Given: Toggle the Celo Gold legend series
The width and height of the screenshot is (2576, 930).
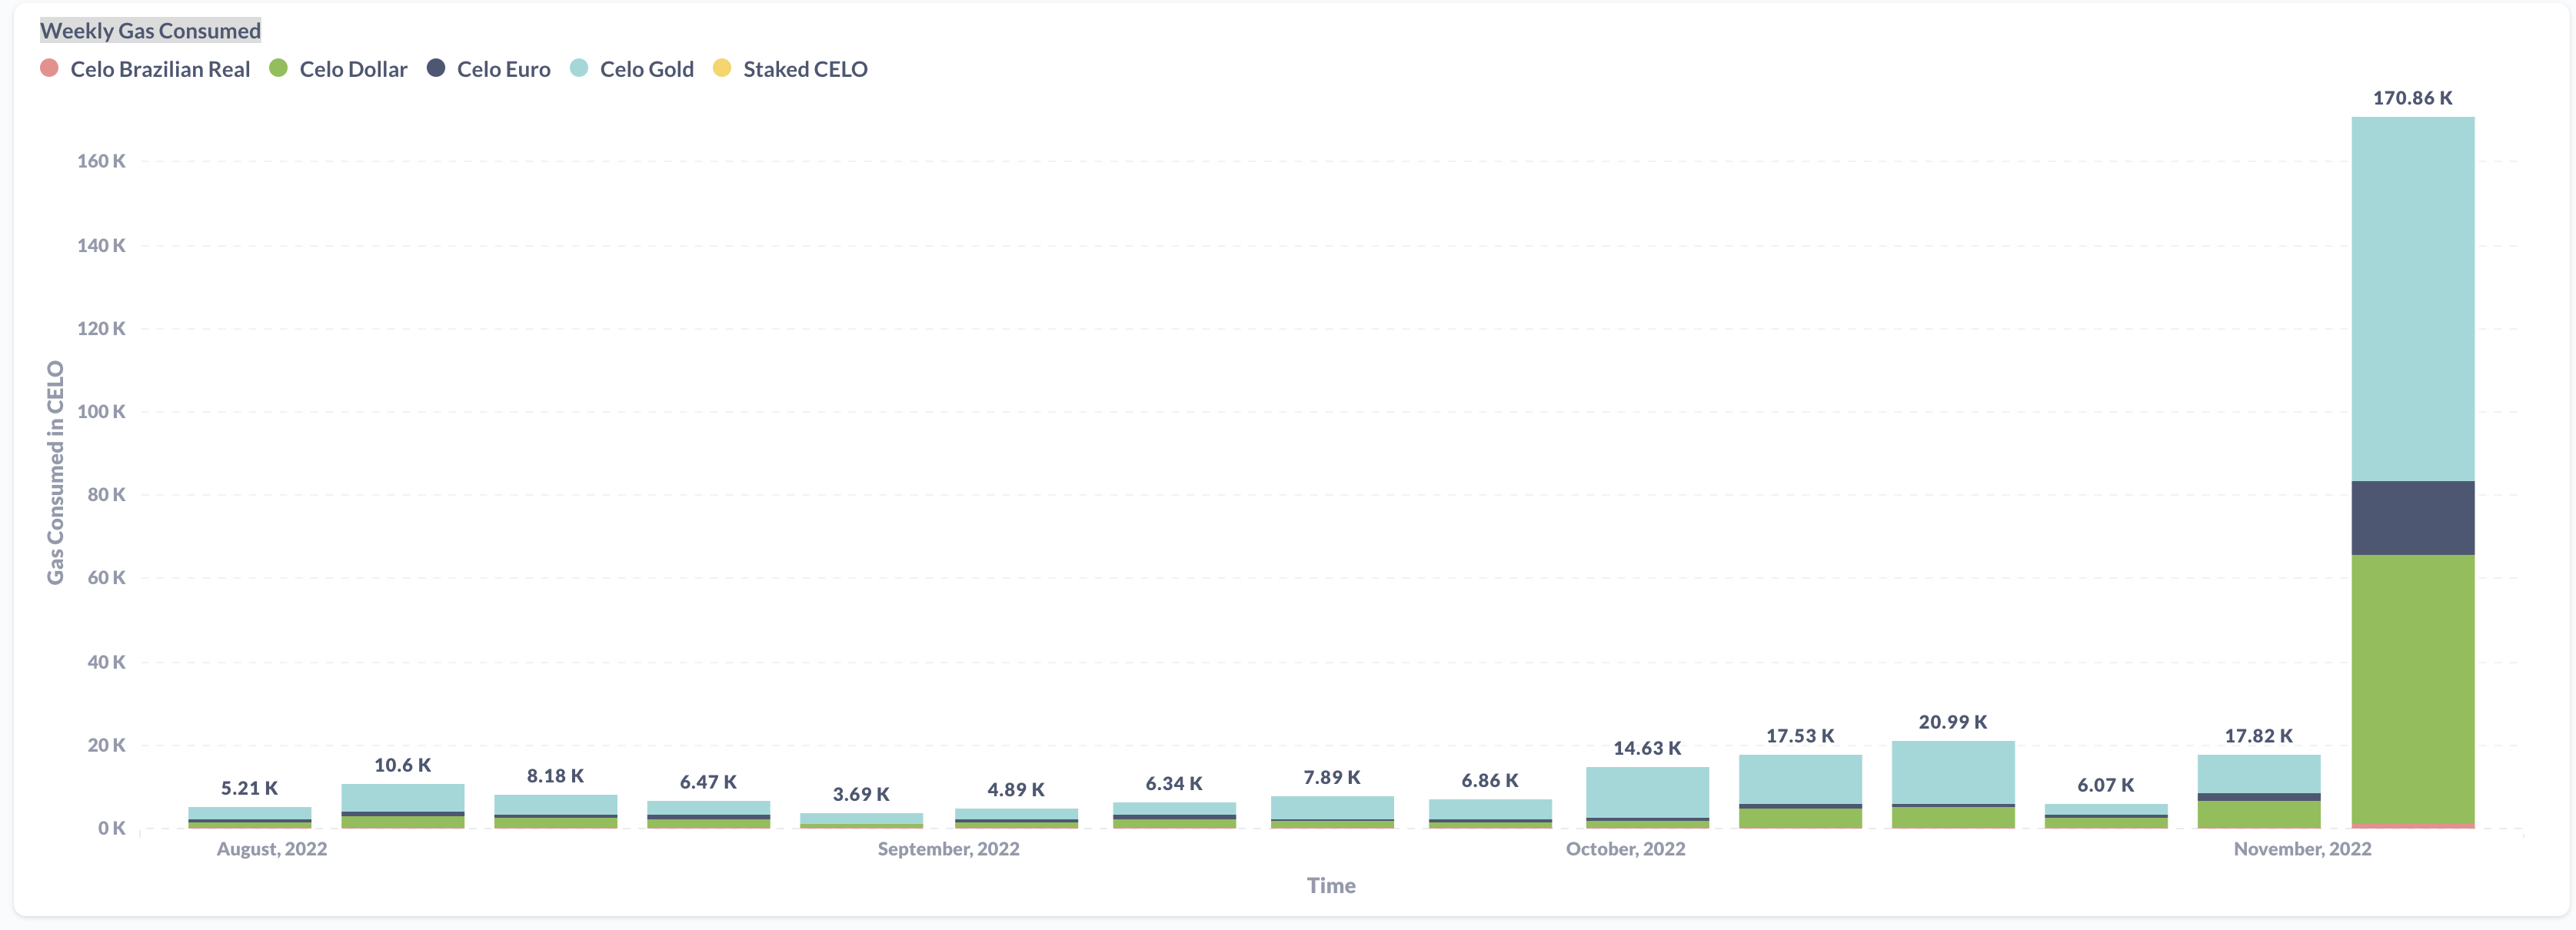Looking at the screenshot, I should tap(632, 69).
